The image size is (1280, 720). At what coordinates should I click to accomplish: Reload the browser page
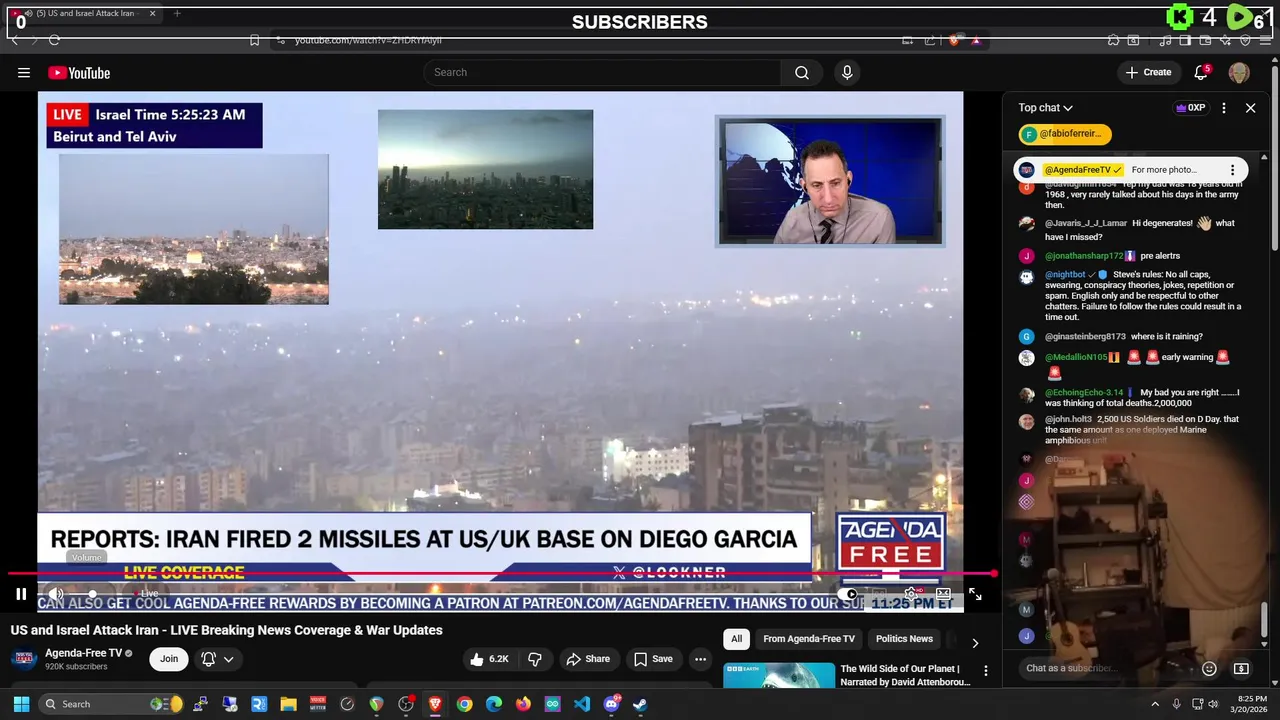click(54, 40)
